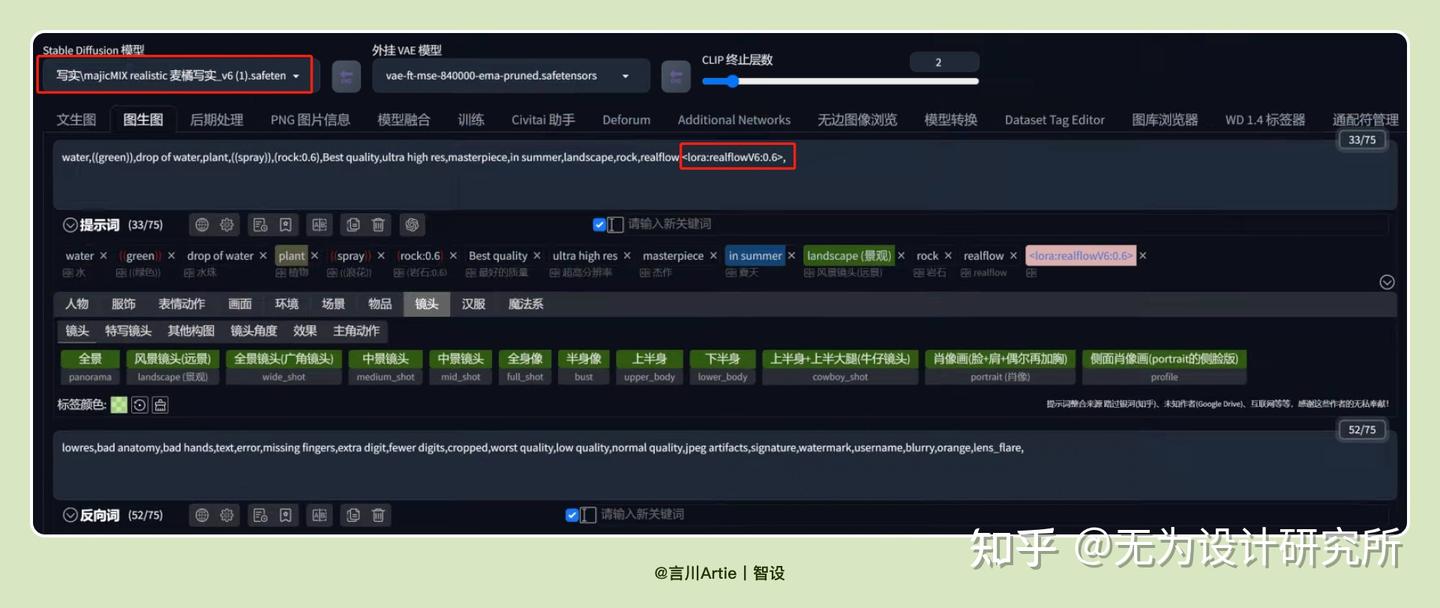Open the Additional Networks tab
1440x608 pixels.
[734, 119]
